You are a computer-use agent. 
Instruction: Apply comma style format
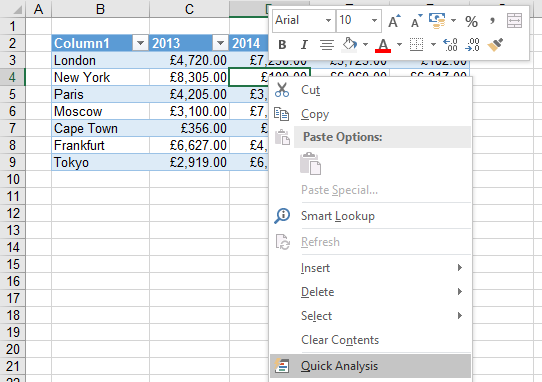tap(492, 21)
